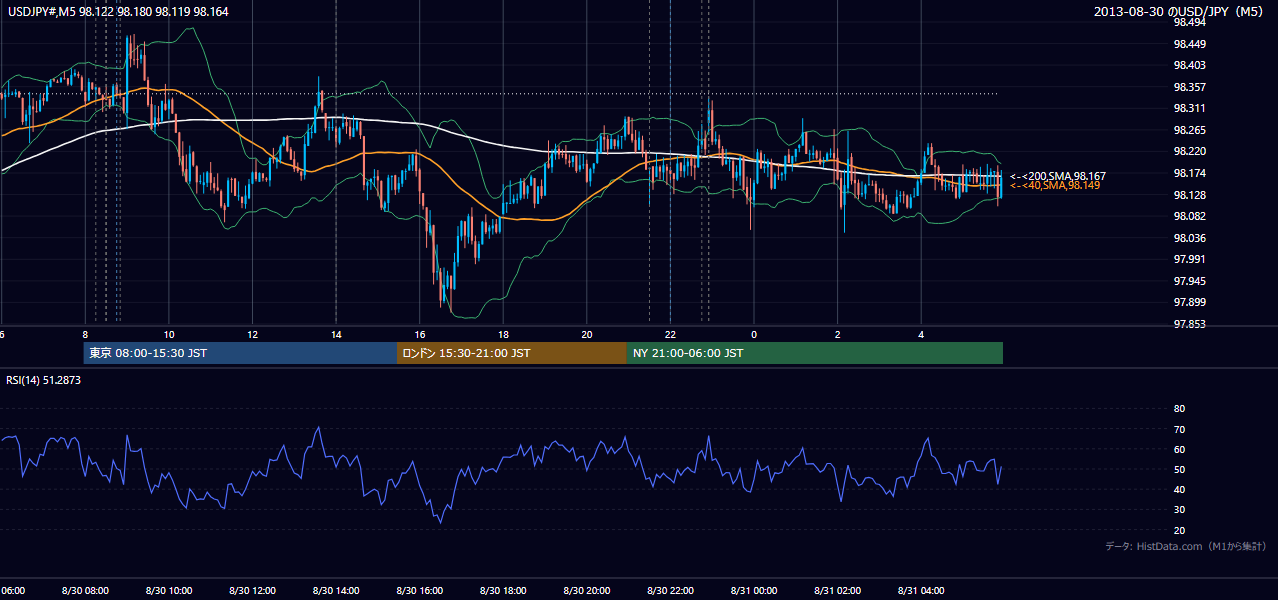The width and height of the screenshot is (1278, 600).
Task: Click the 98.036 price axis label
Action: pos(1188,238)
